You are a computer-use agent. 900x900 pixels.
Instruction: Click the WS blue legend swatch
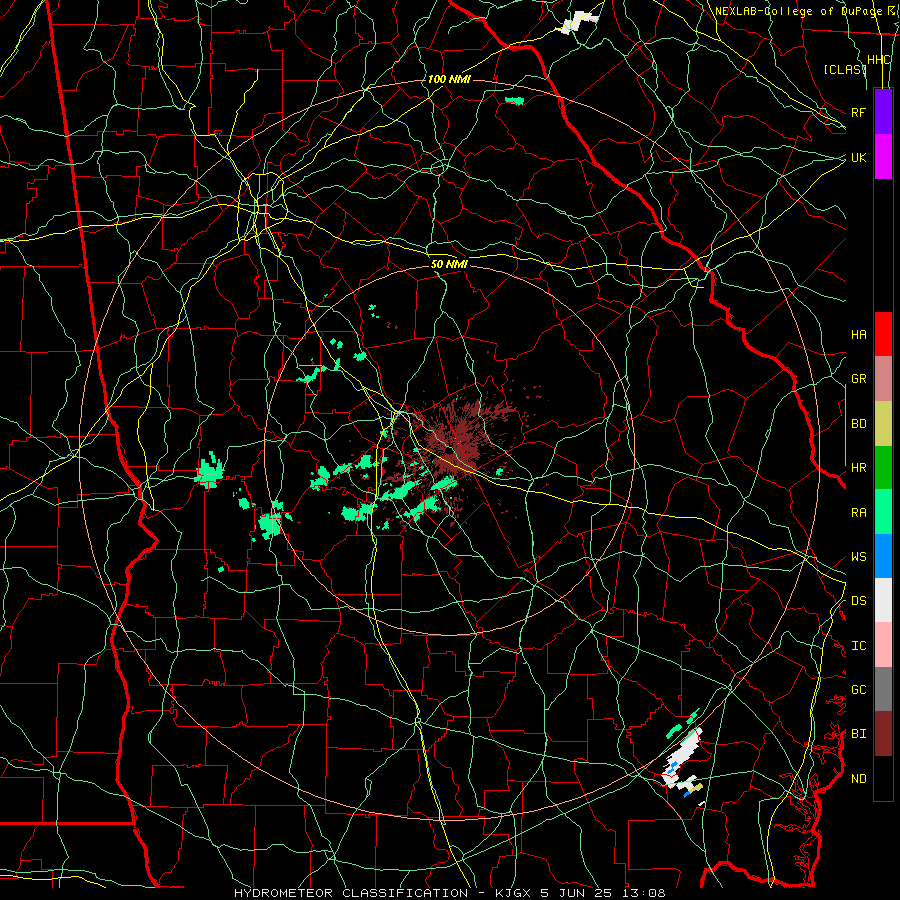pos(883,556)
